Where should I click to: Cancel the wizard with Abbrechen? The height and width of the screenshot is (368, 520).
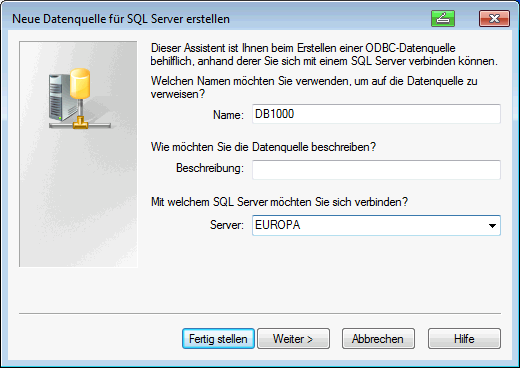[378, 339]
